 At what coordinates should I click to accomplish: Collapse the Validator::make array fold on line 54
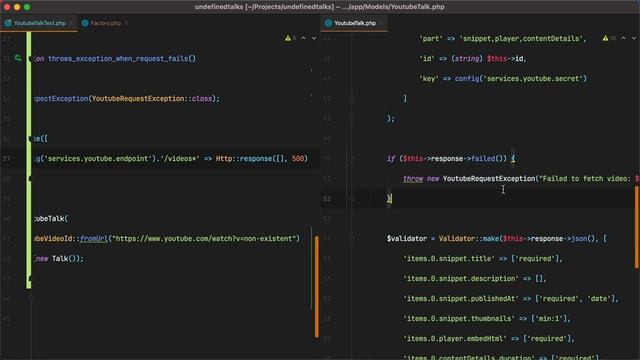(x=351, y=238)
